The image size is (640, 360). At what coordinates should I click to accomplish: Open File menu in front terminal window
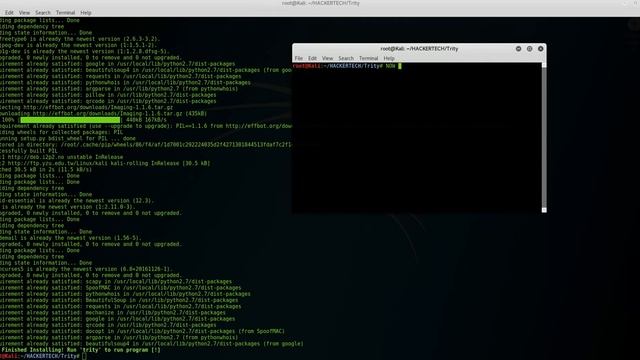click(x=299, y=58)
